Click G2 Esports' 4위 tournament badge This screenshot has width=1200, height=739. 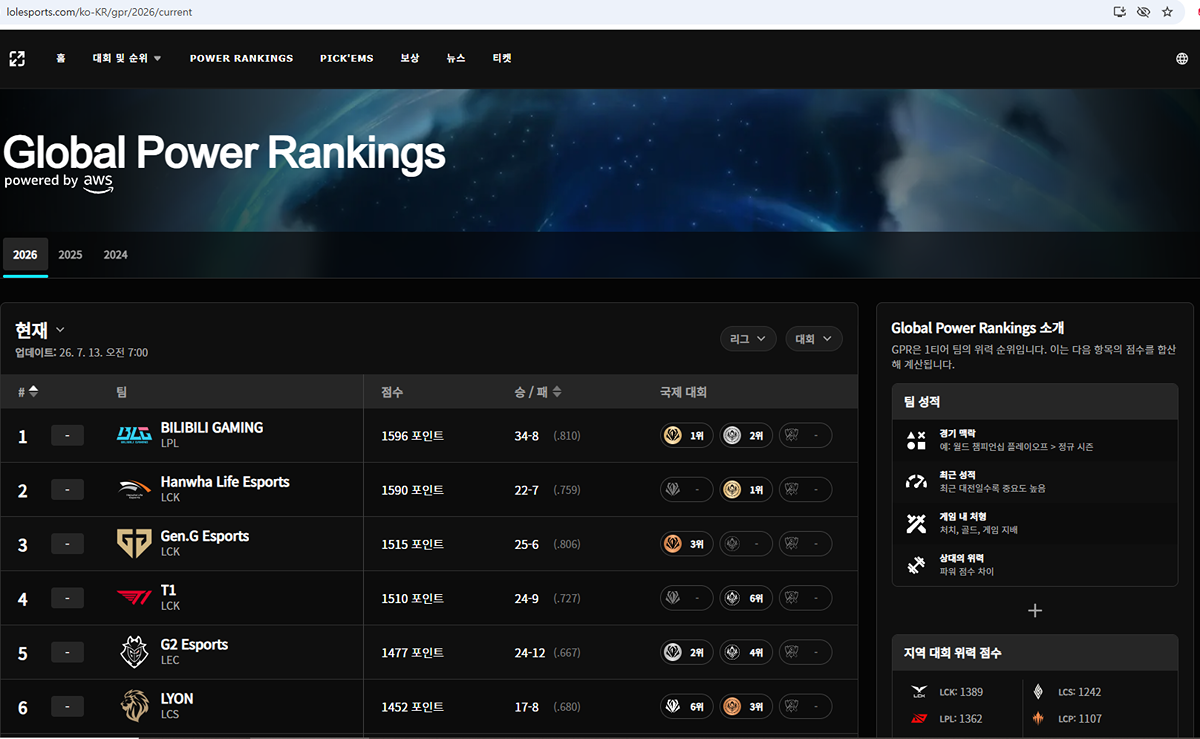(x=746, y=652)
